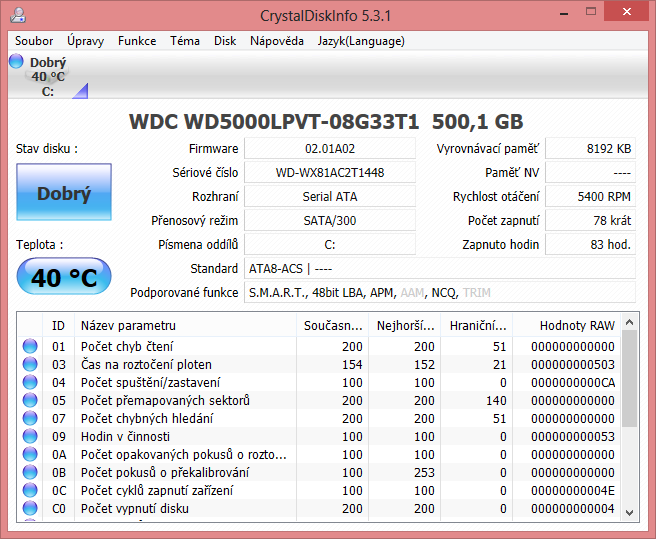
Task: Click the Hodnoty RAW column header
Action: 577,325
